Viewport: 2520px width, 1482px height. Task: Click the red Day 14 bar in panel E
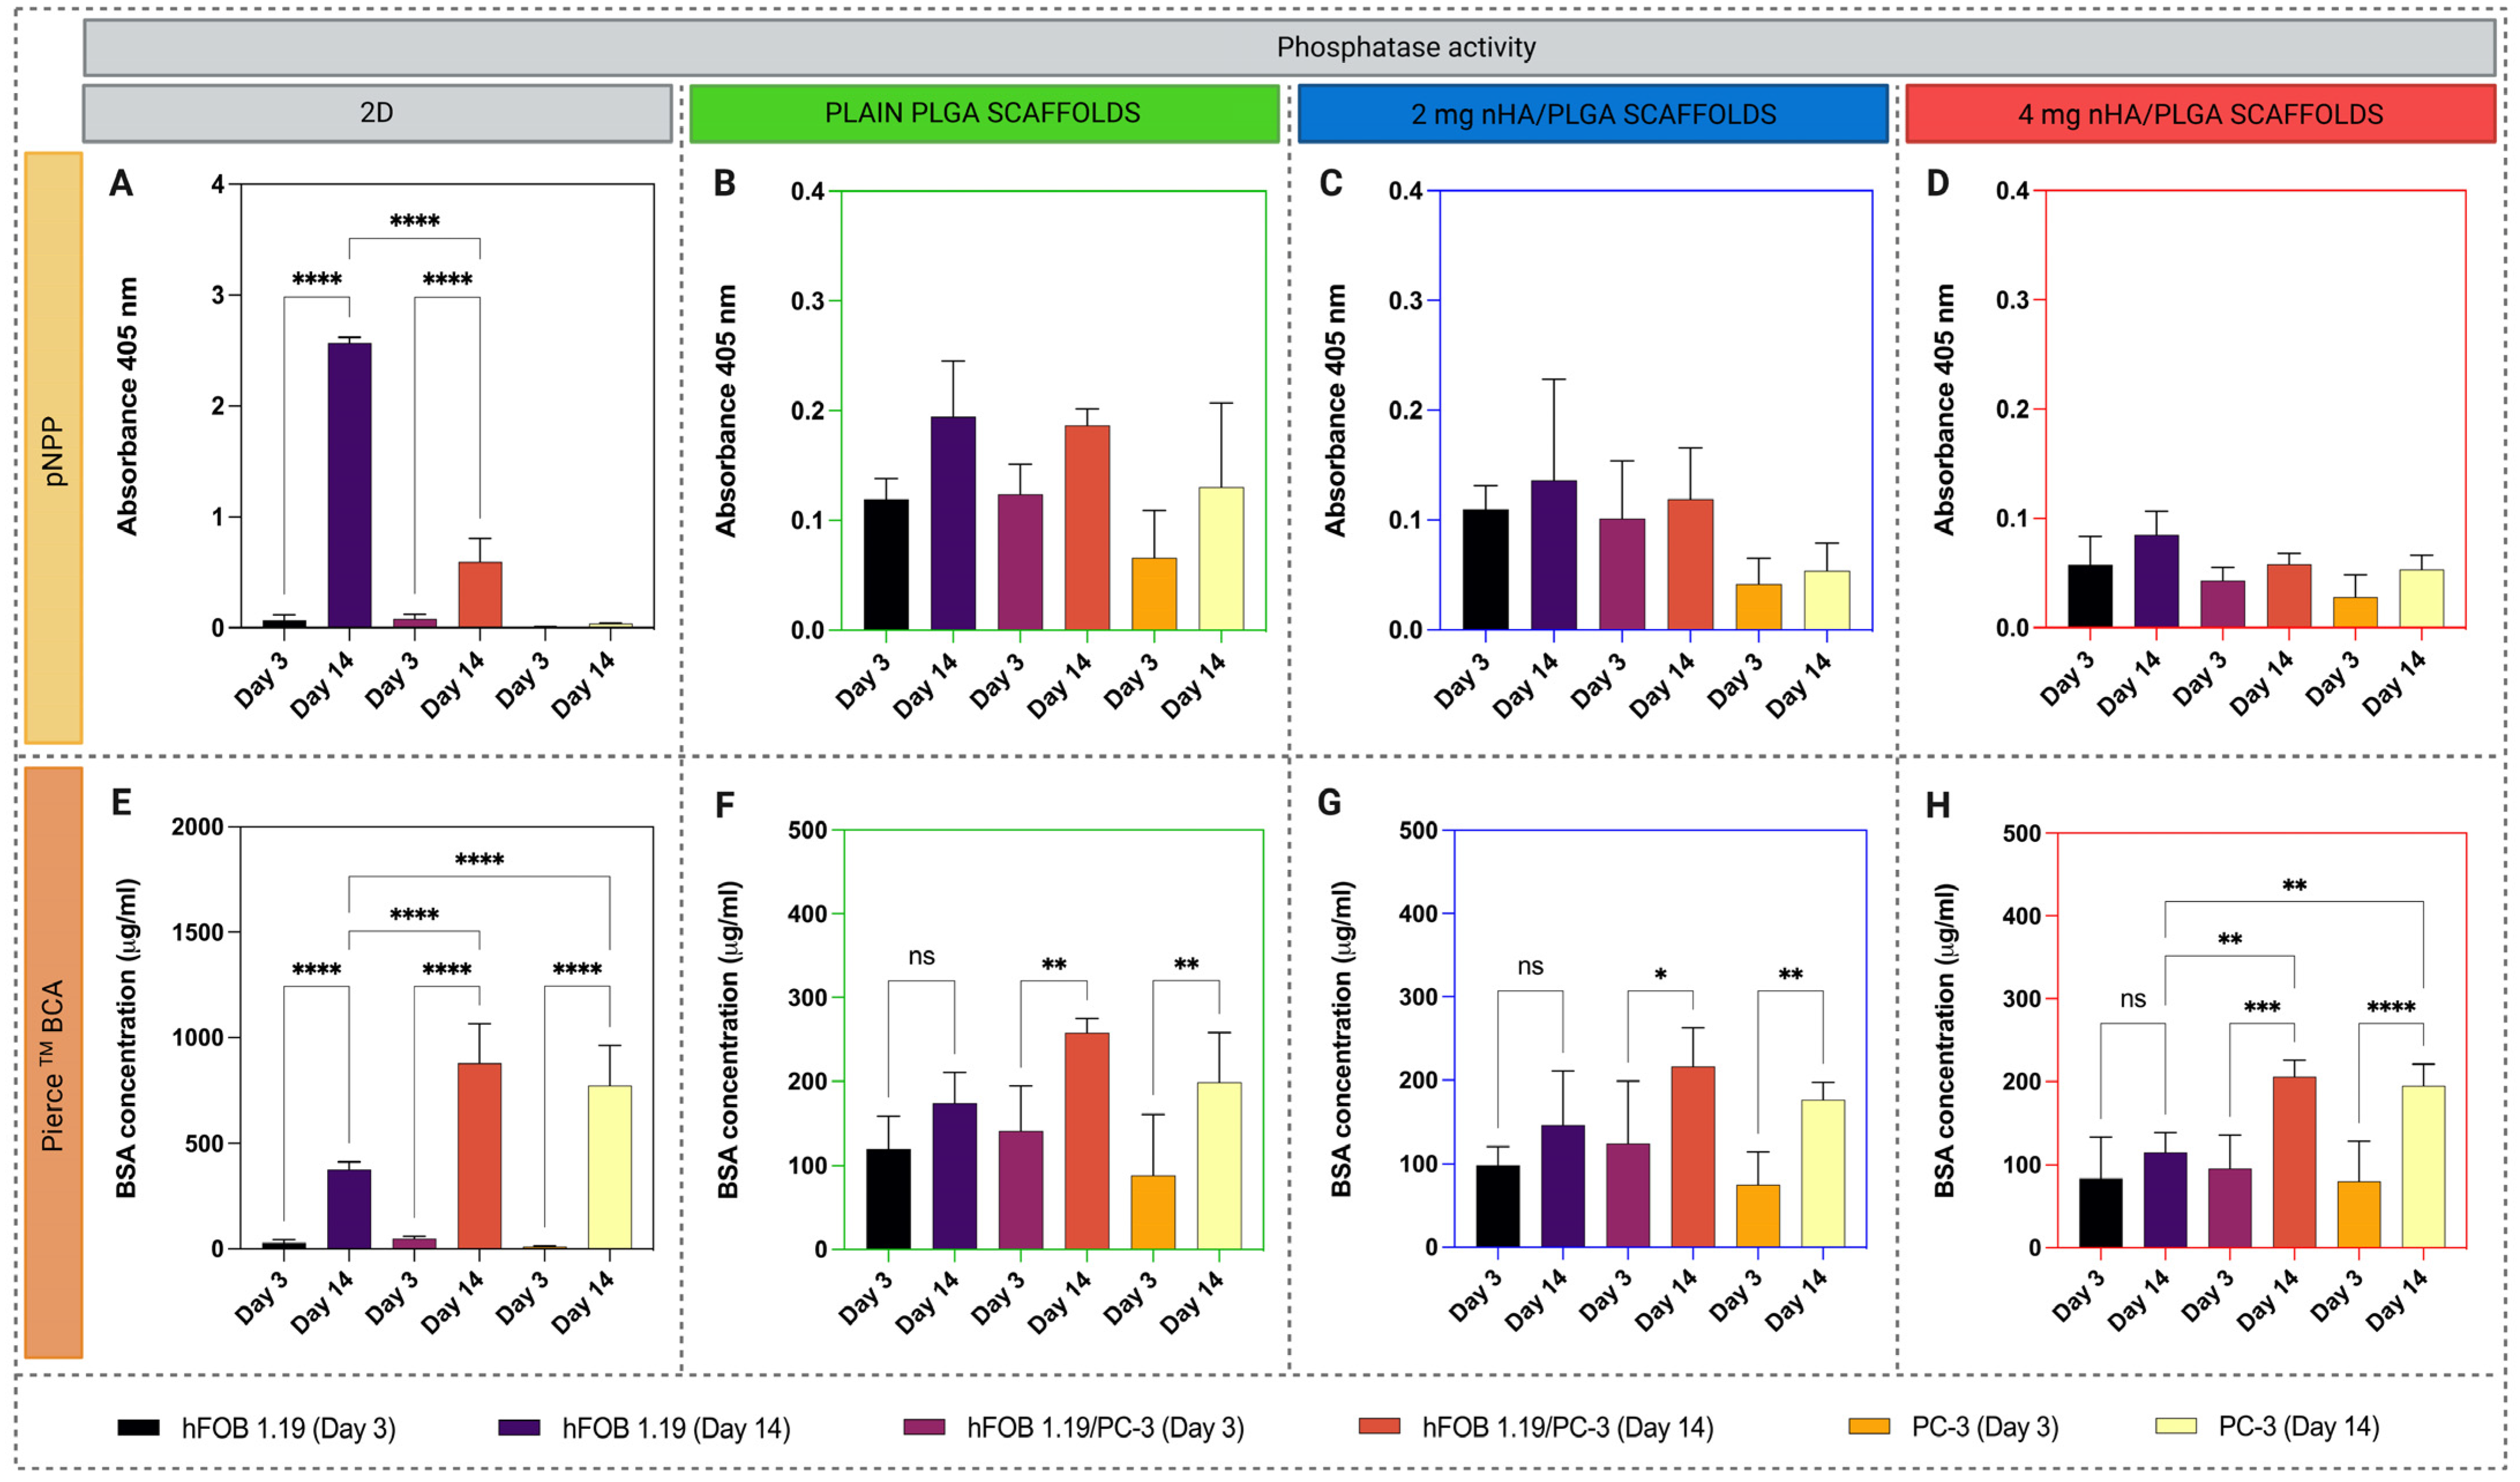pos(479,1155)
